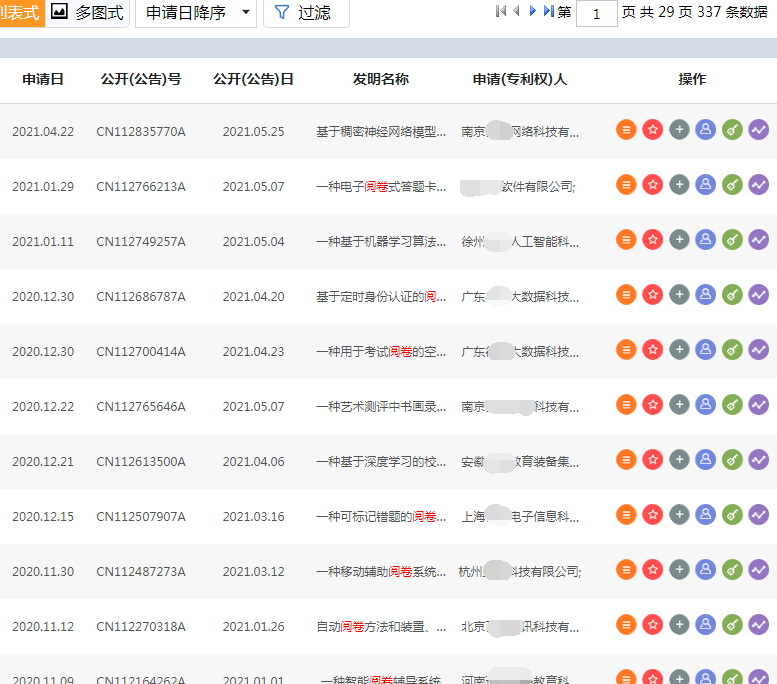
Task: Click red star icon in CN112487273A row
Action: [x=653, y=570]
